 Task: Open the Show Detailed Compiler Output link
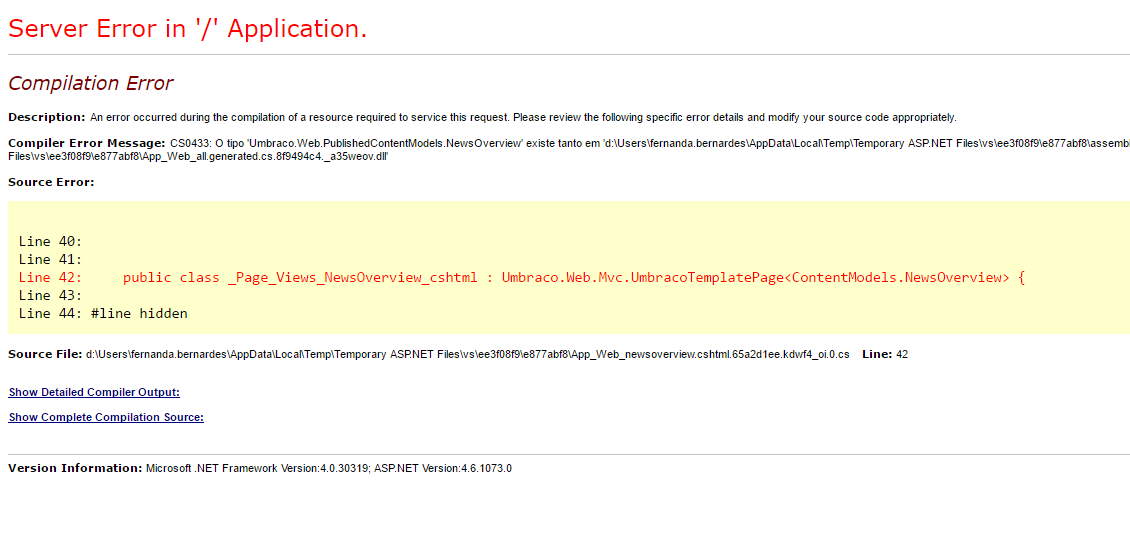point(94,393)
